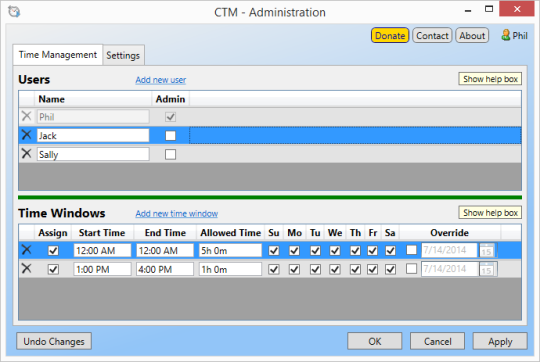The height and width of the screenshot is (362, 540).
Task: Click the Override column header
Action: pos(449,233)
